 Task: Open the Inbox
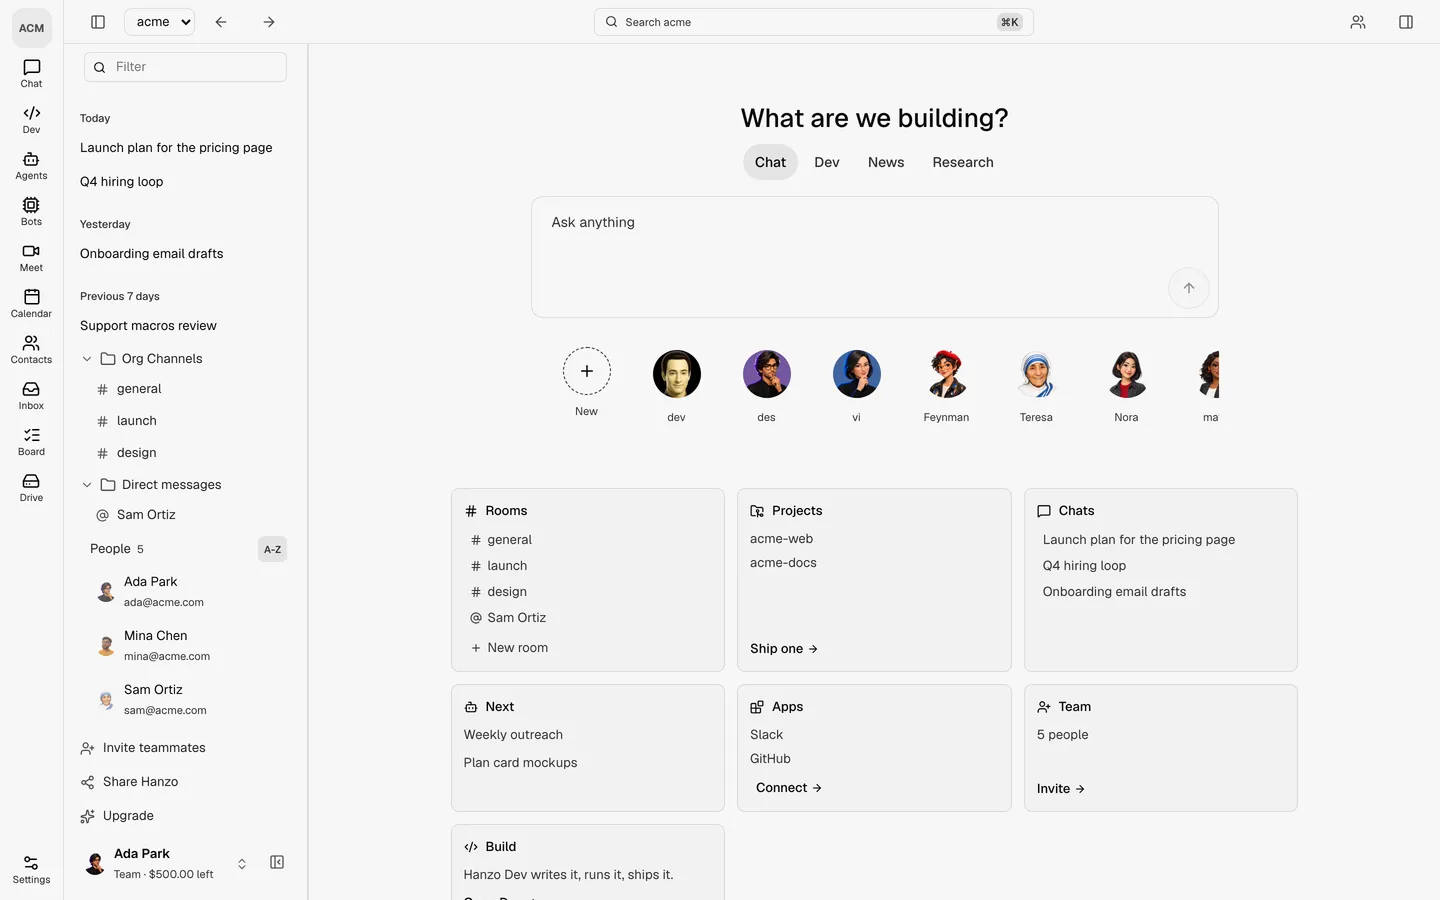pos(31,396)
